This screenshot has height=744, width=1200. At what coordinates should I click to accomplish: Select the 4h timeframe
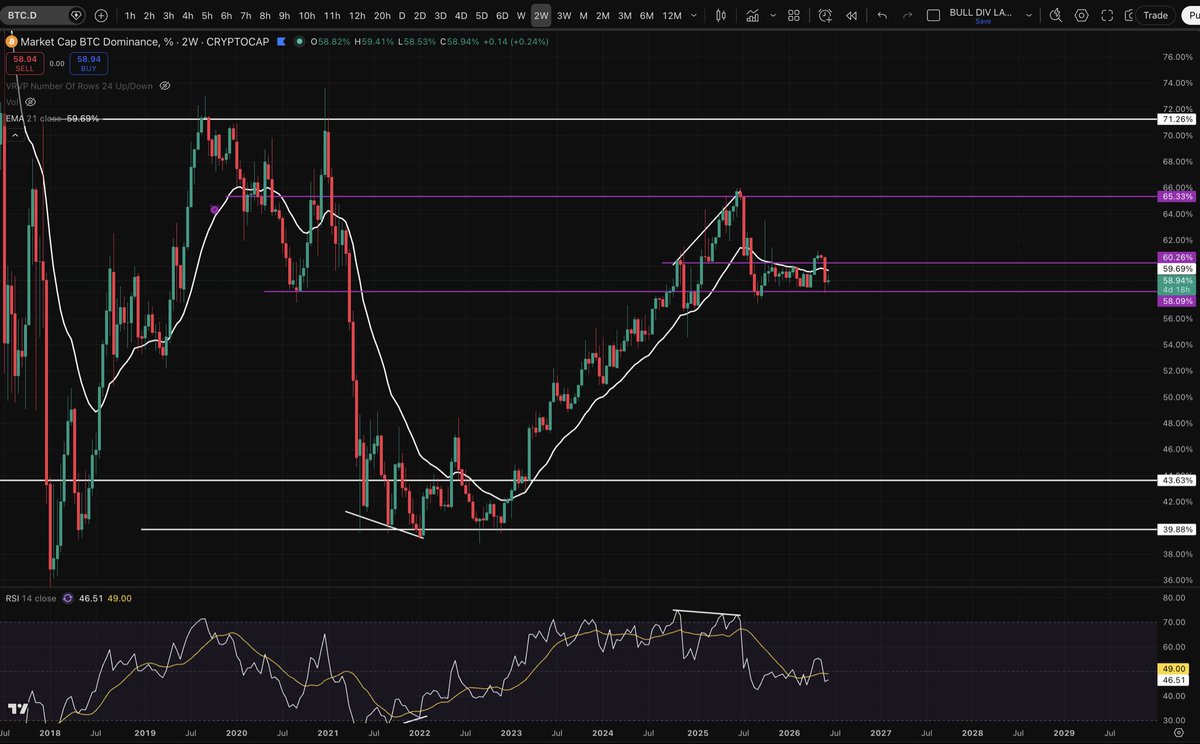[188, 15]
